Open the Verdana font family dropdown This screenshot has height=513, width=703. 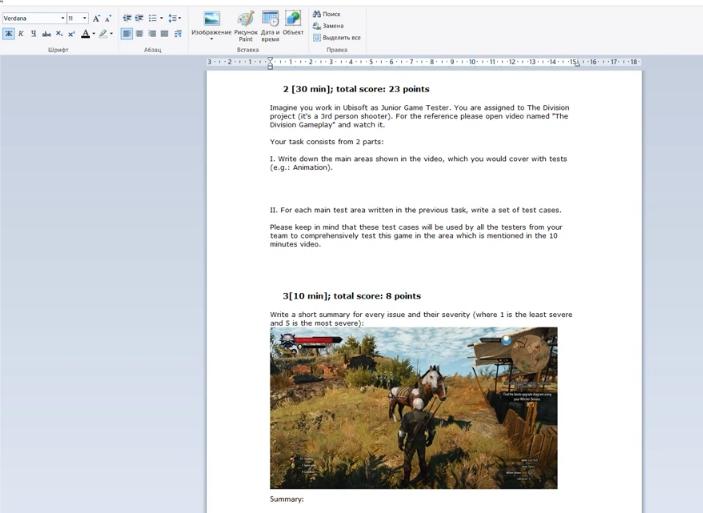tap(62, 18)
